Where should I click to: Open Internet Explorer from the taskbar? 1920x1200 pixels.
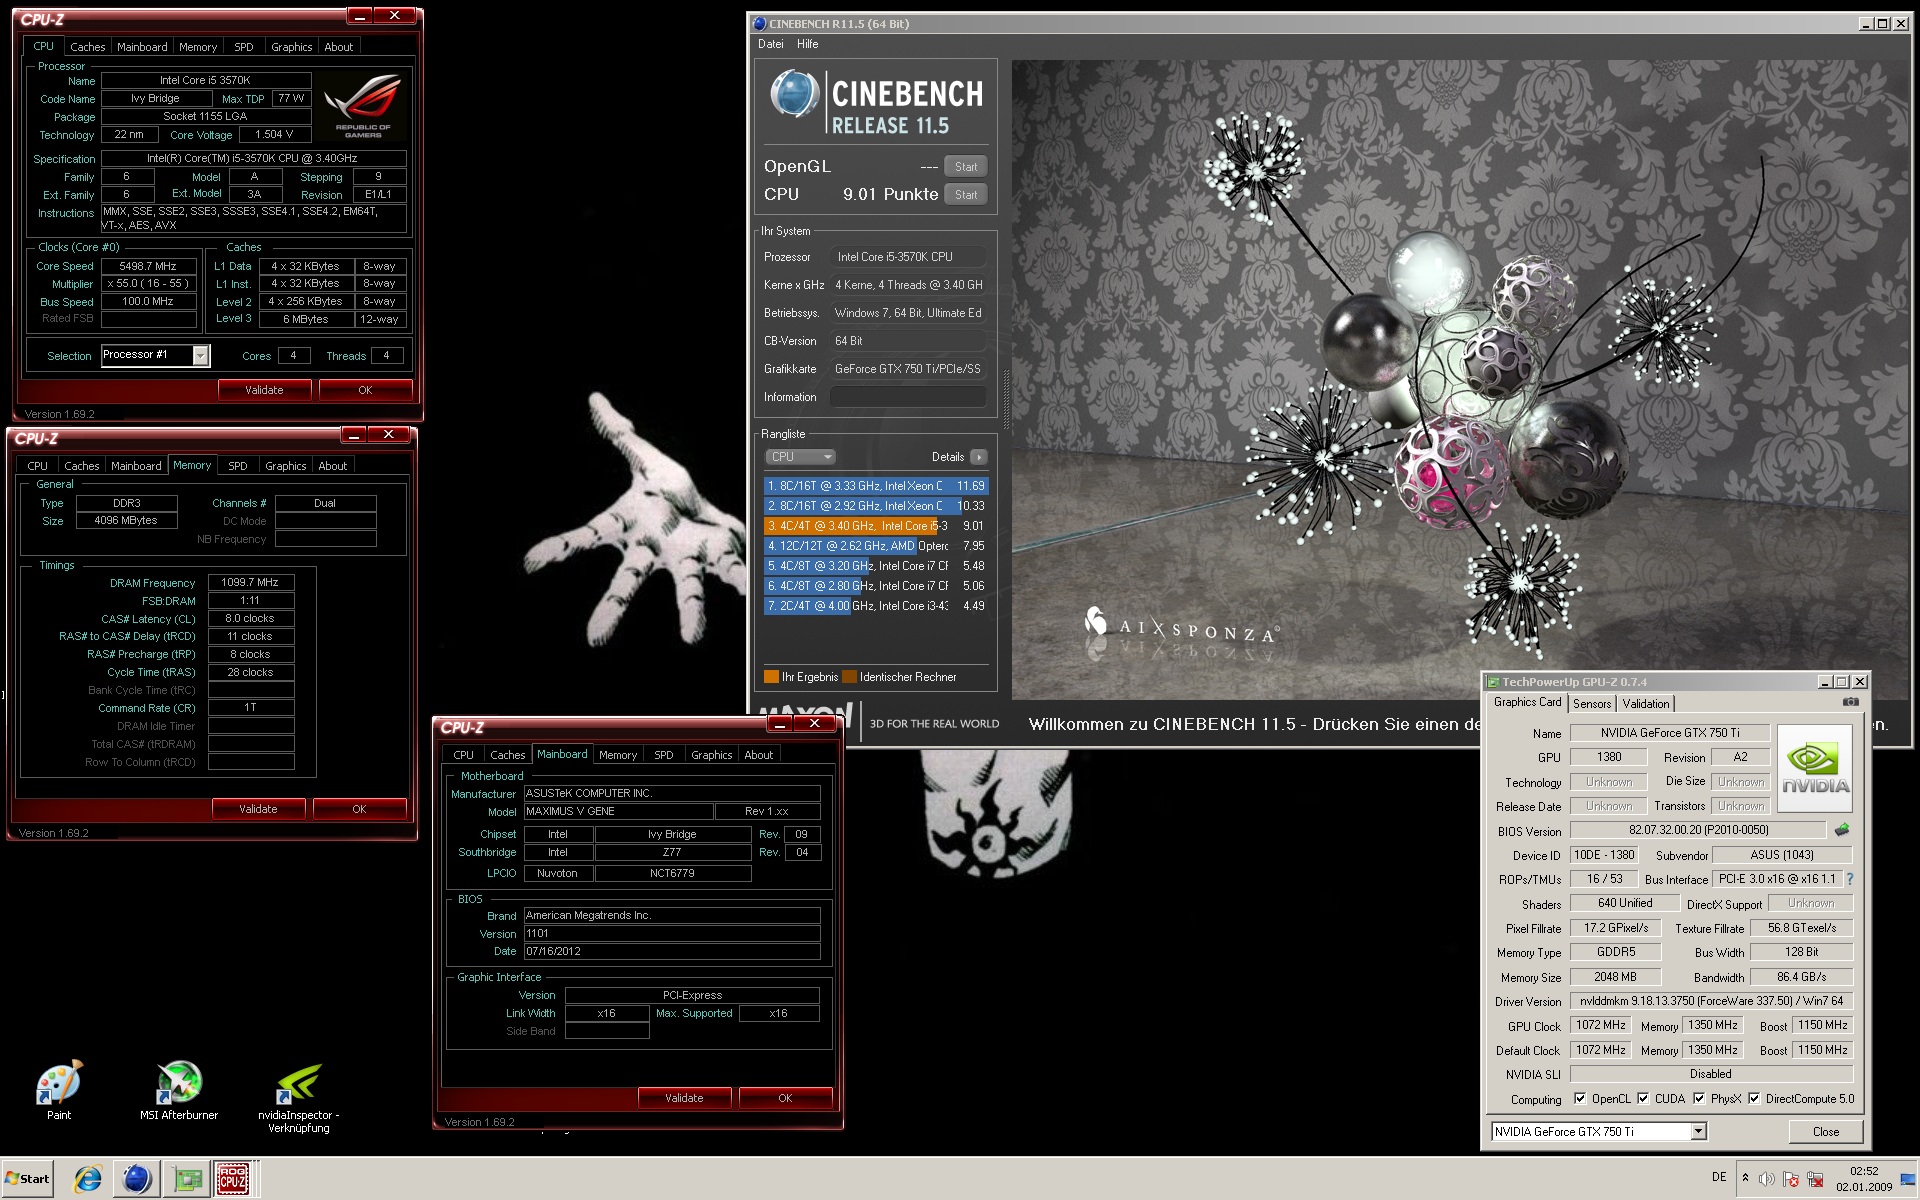coord(87,1179)
